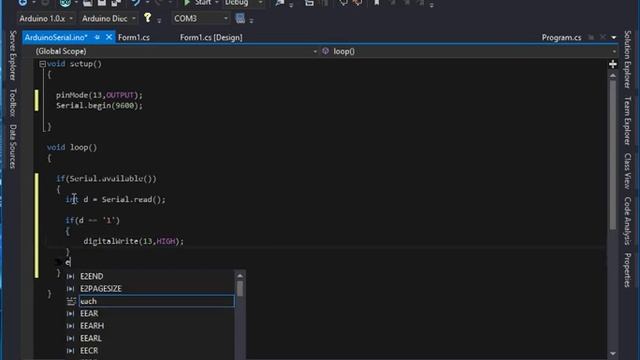
Task: Close the ArduinoSerial.ino tab
Action: pos(109,37)
